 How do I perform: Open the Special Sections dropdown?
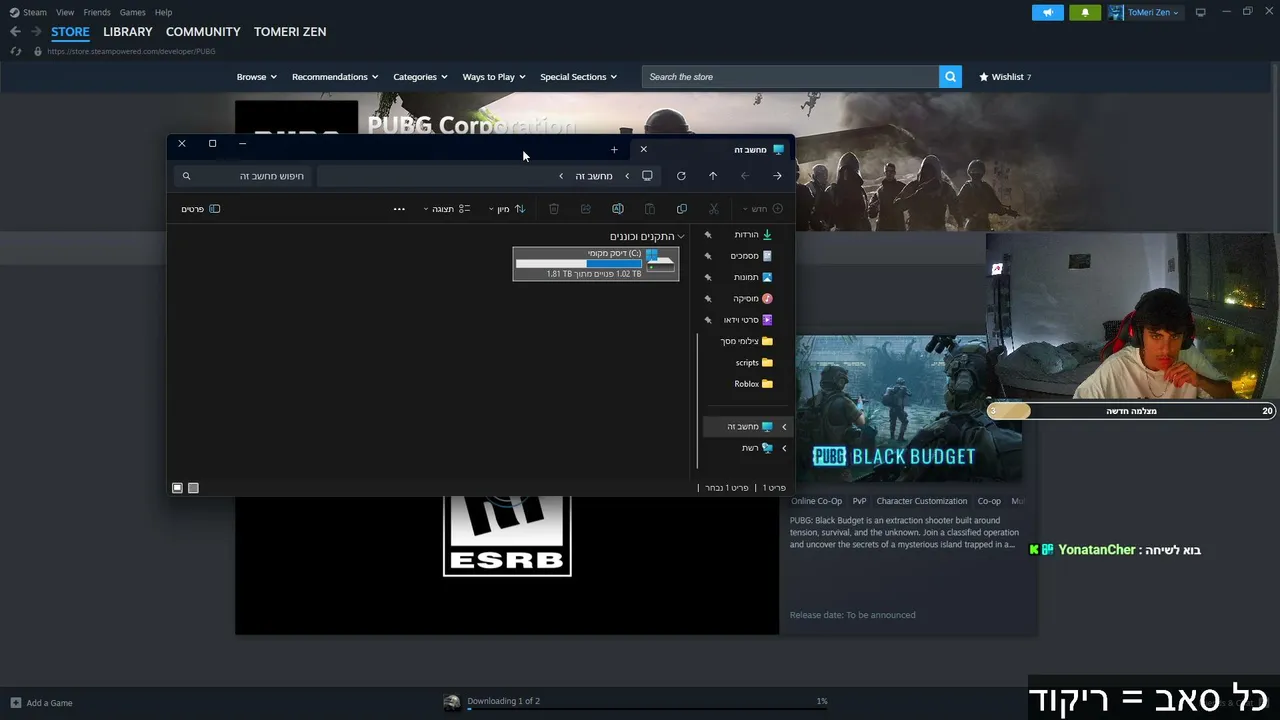point(578,77)
